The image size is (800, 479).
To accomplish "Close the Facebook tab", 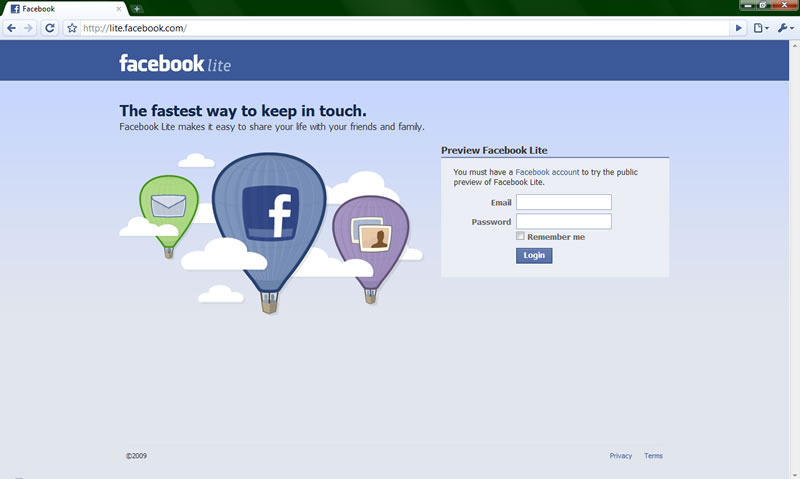I will tap(118, 9).
